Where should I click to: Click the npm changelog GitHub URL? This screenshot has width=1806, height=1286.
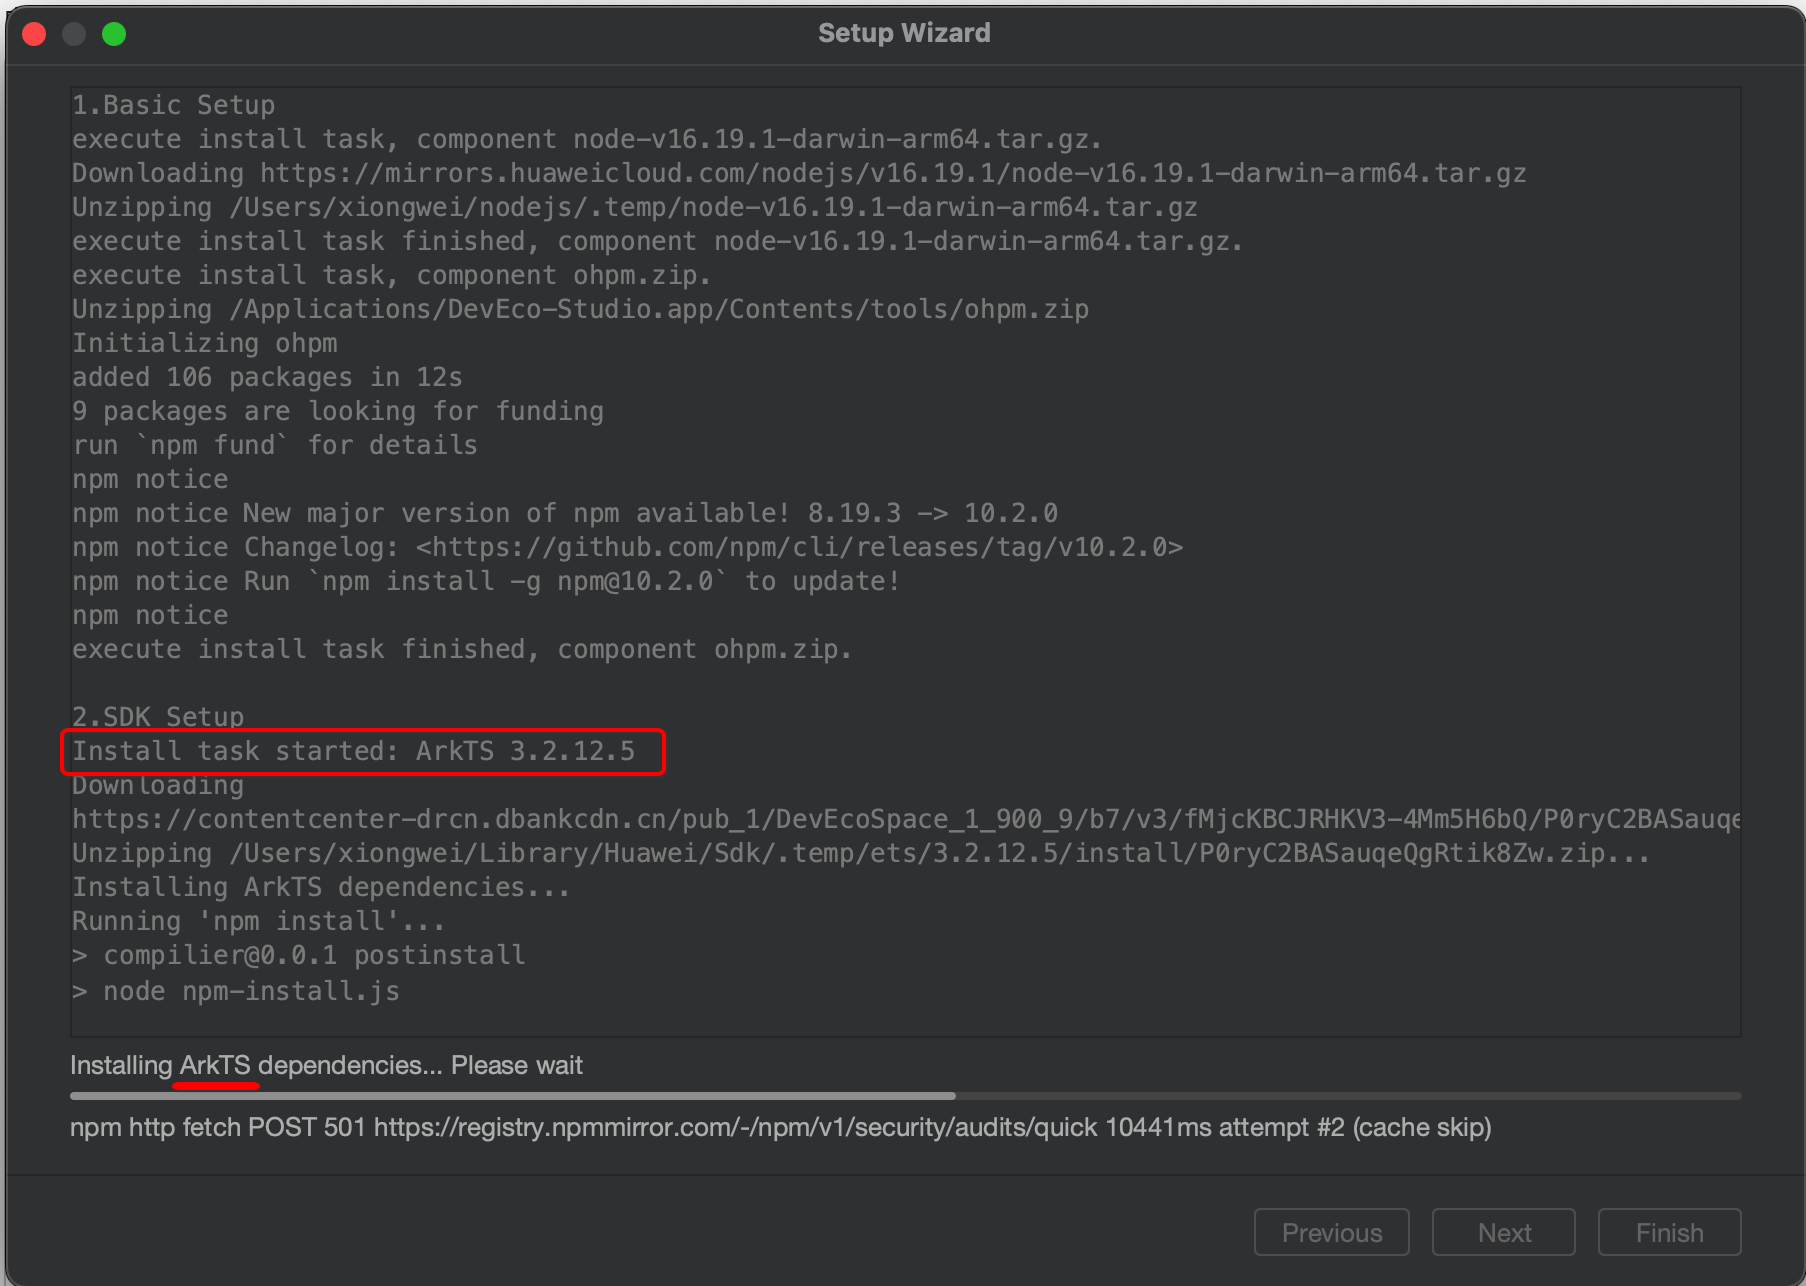tap(799, 547)
